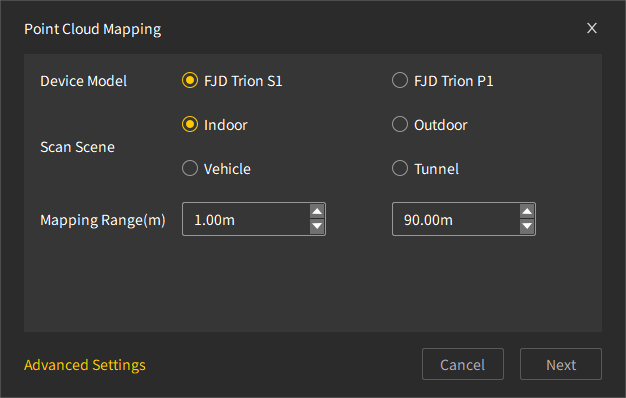
Task: Click the Mapping Range(m) label
Action: point(103,220)
